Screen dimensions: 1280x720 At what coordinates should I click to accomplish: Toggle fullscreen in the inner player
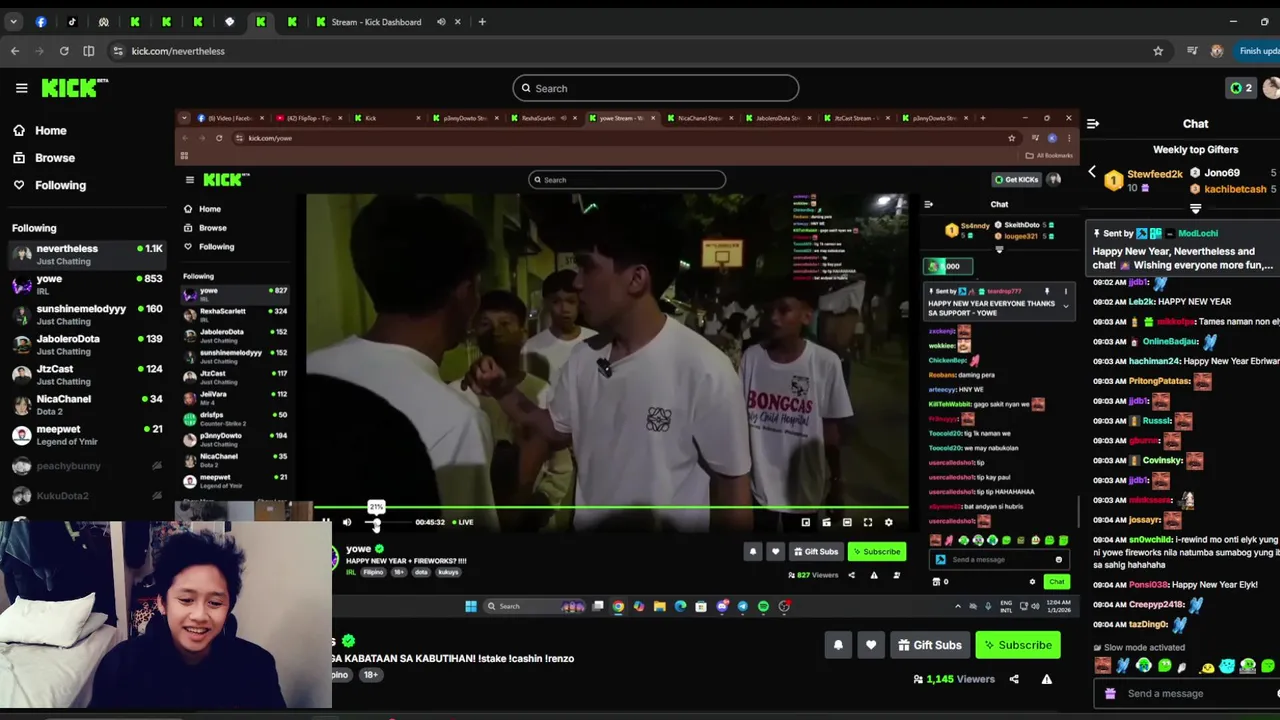point(868,522)
